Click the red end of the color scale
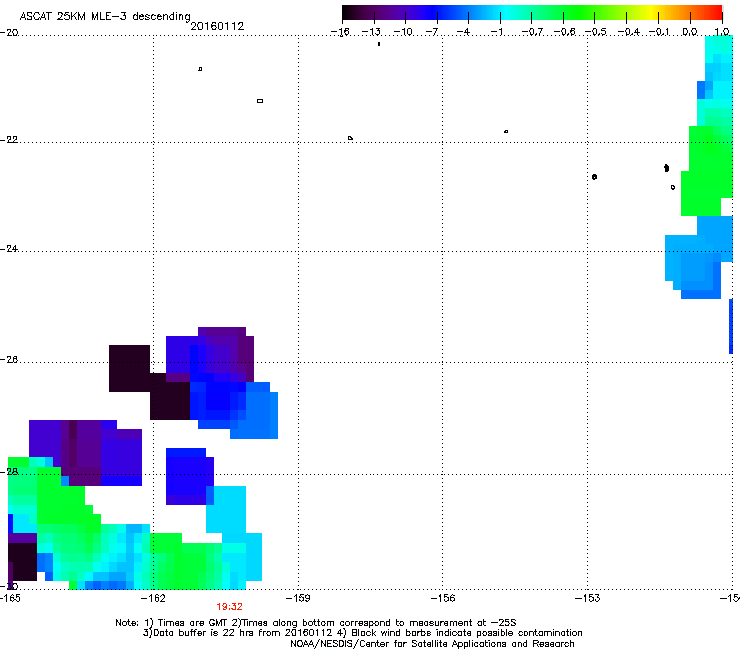The height and width of the screenshot is (650, 740). tap(715, 13)
